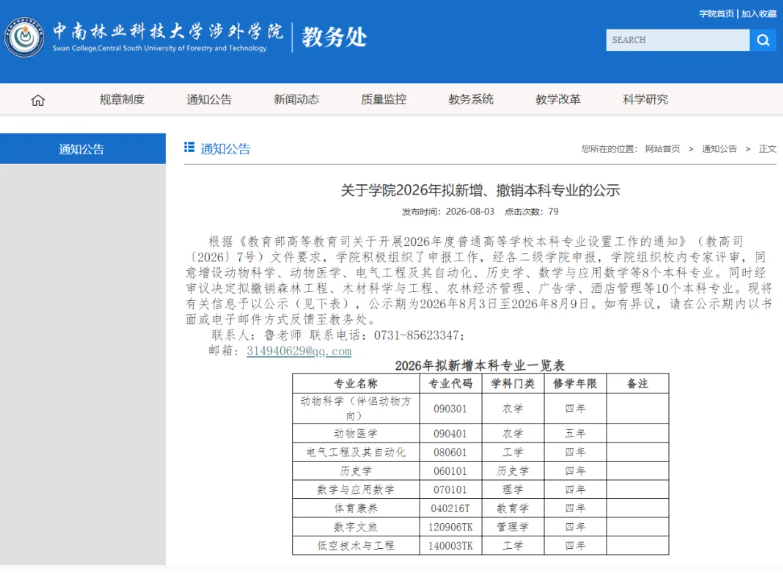Go to 学院首页 link at top right

coord(717,14)
